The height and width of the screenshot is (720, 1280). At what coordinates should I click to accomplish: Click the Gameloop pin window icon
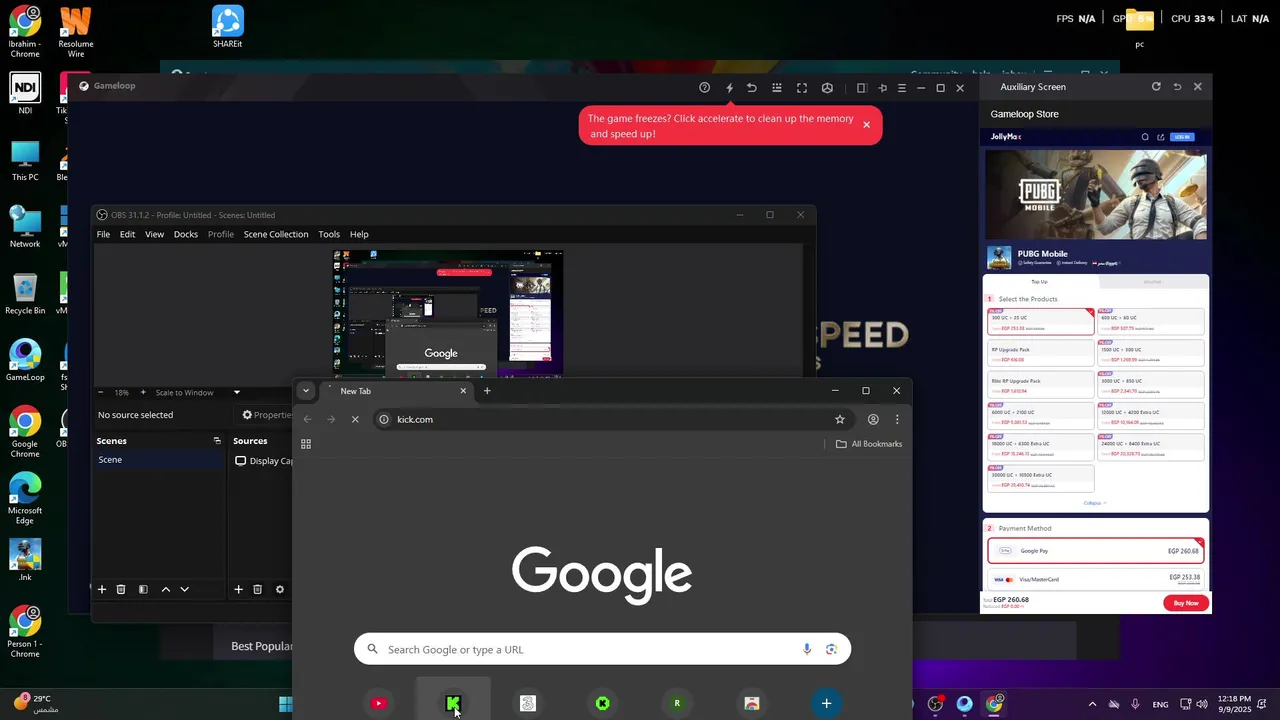coord(882,88)
